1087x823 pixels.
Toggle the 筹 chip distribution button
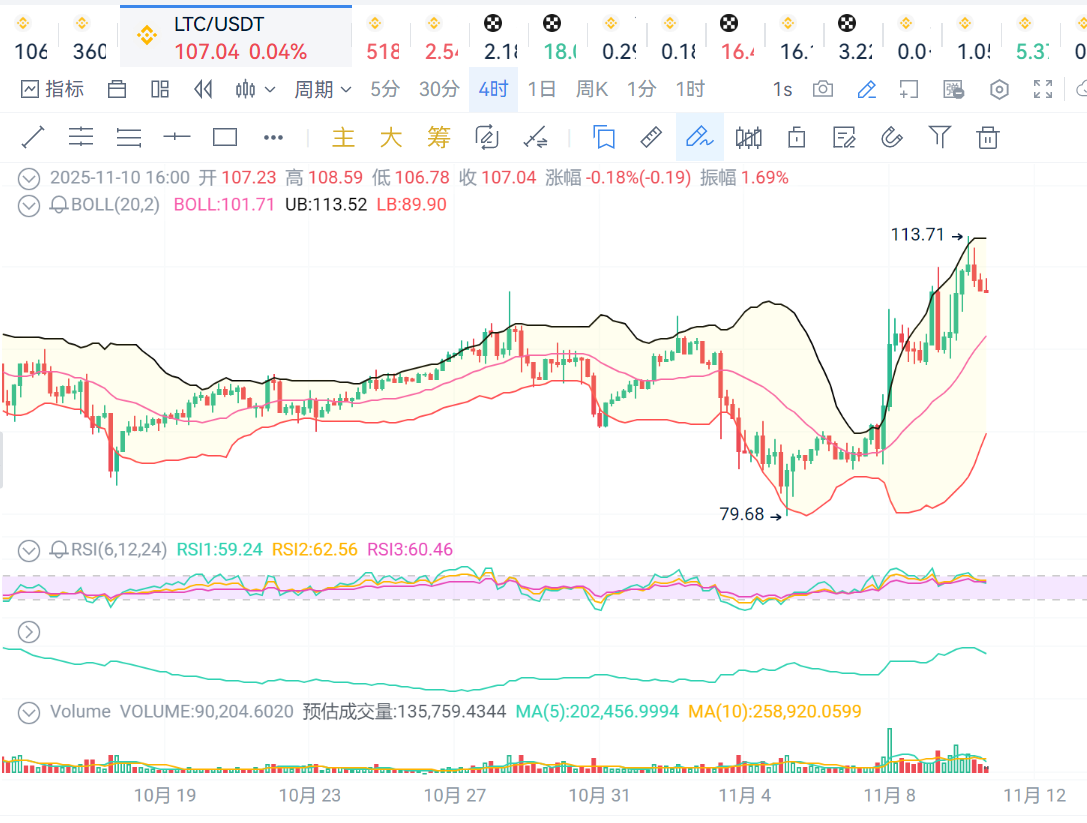(438, 137)
